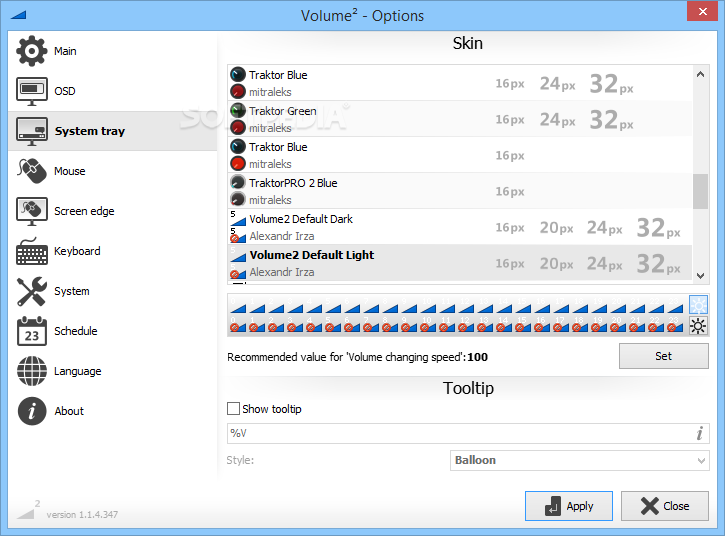This screenshot has width=725, height=536.
Task: Go to the Mouse tab label
Action: pos(70,171)
